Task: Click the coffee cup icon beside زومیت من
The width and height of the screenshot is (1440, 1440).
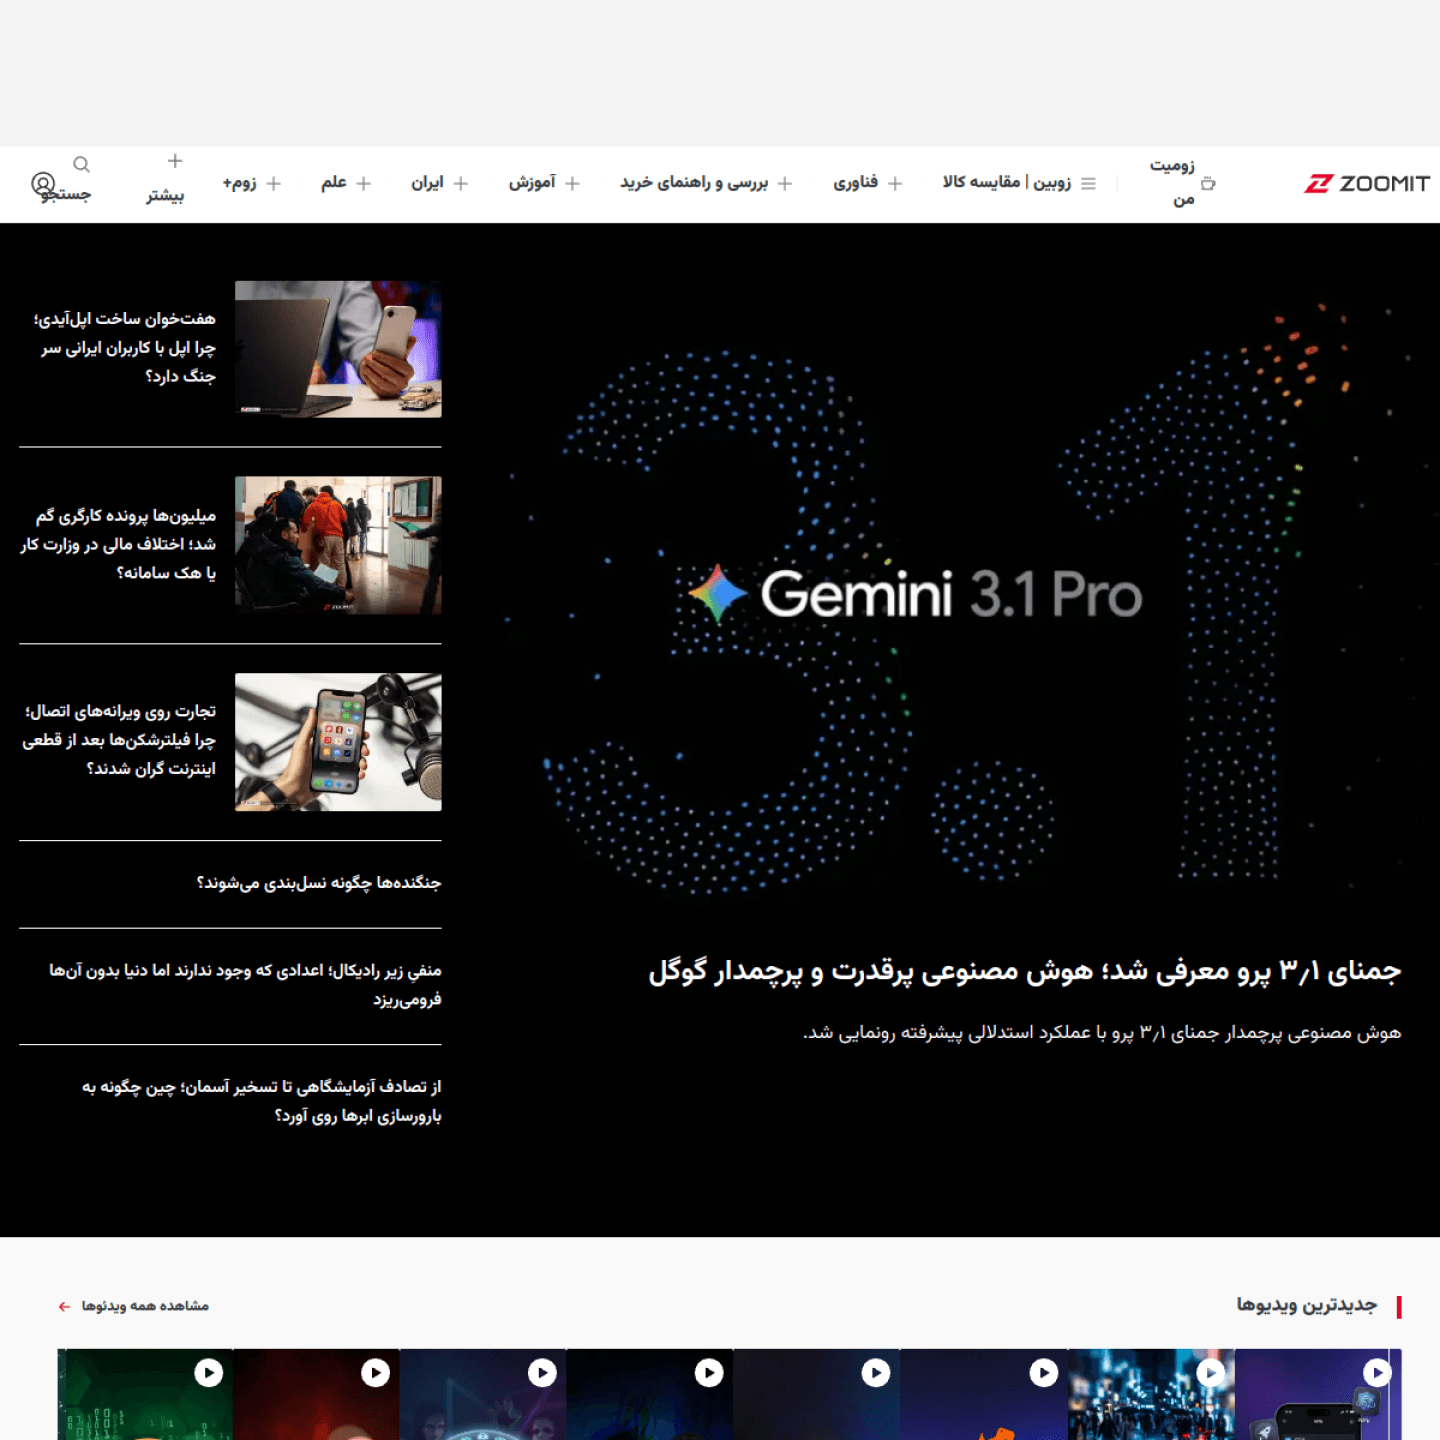Action: pyautogui.click(x=1210, y=184)
